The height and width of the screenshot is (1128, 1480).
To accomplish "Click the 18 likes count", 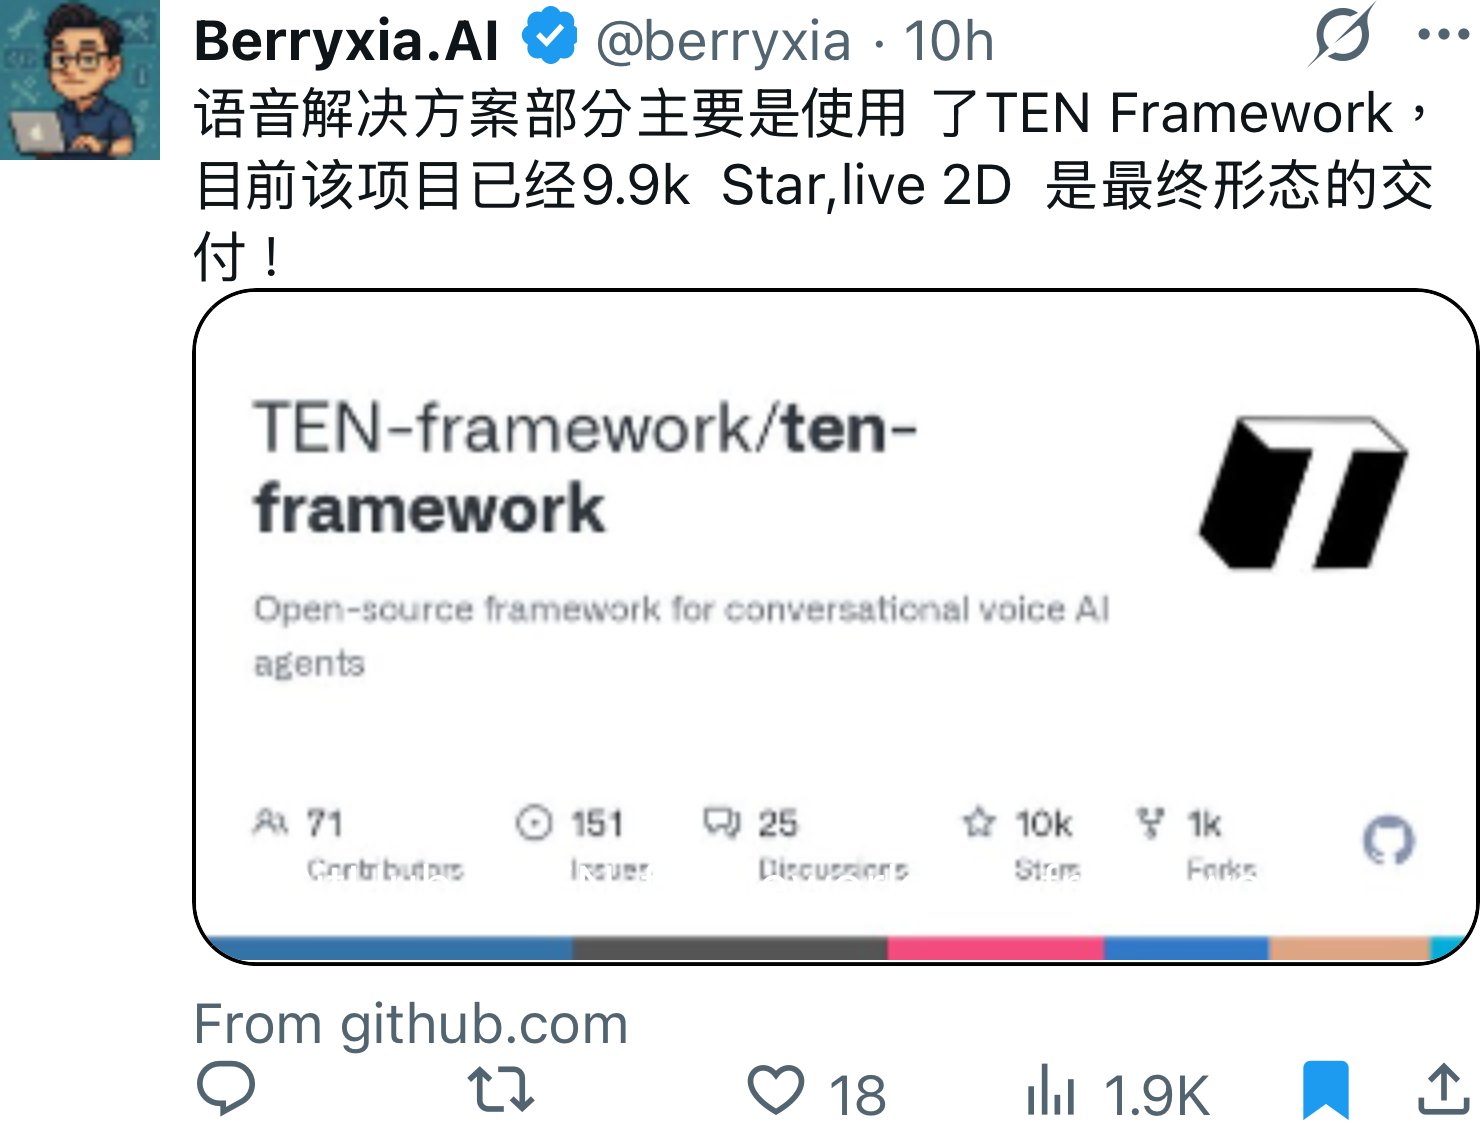I will pos(857,1095).
